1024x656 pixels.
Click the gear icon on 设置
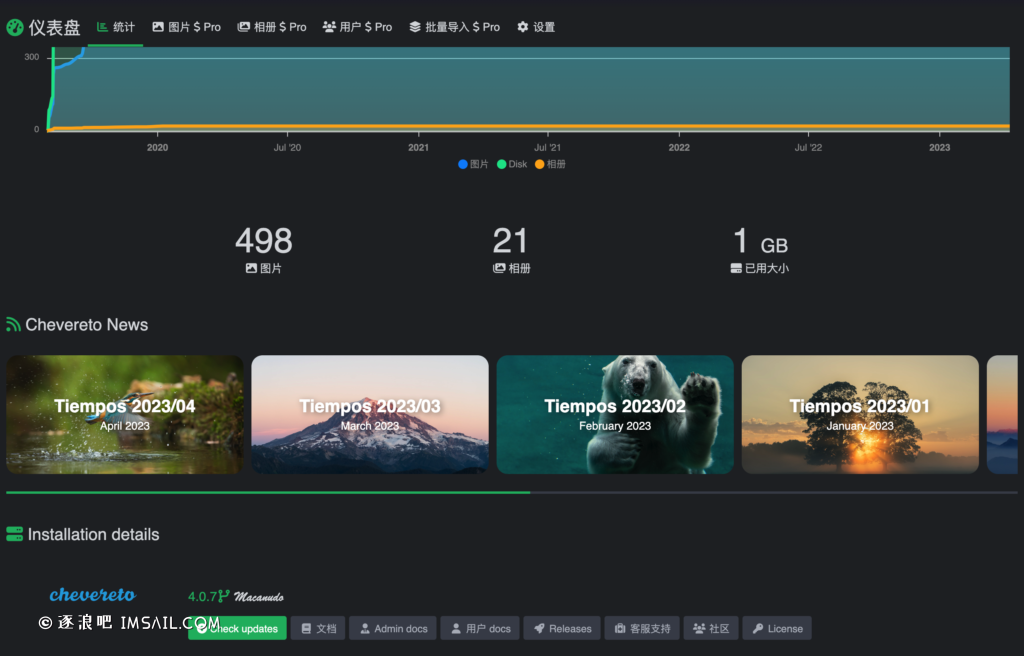(x=522, y=27)
